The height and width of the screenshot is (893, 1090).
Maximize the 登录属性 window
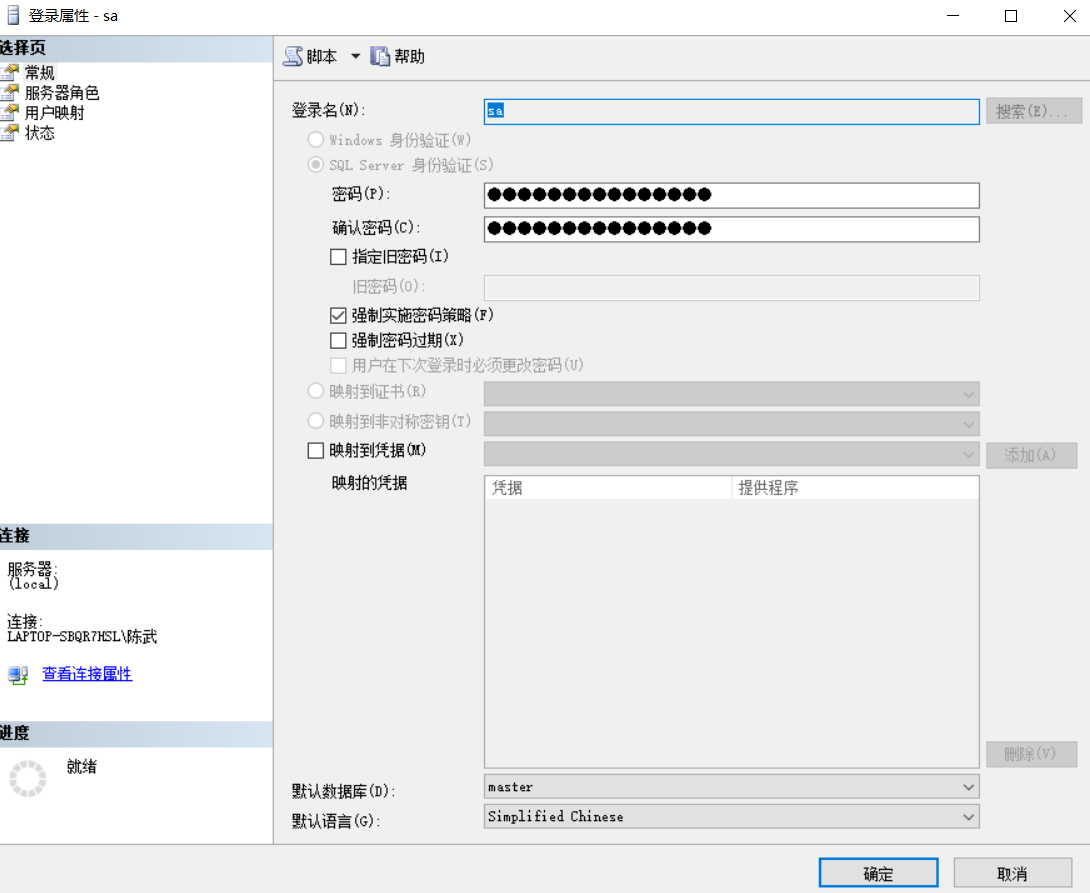coord(1011,16)
